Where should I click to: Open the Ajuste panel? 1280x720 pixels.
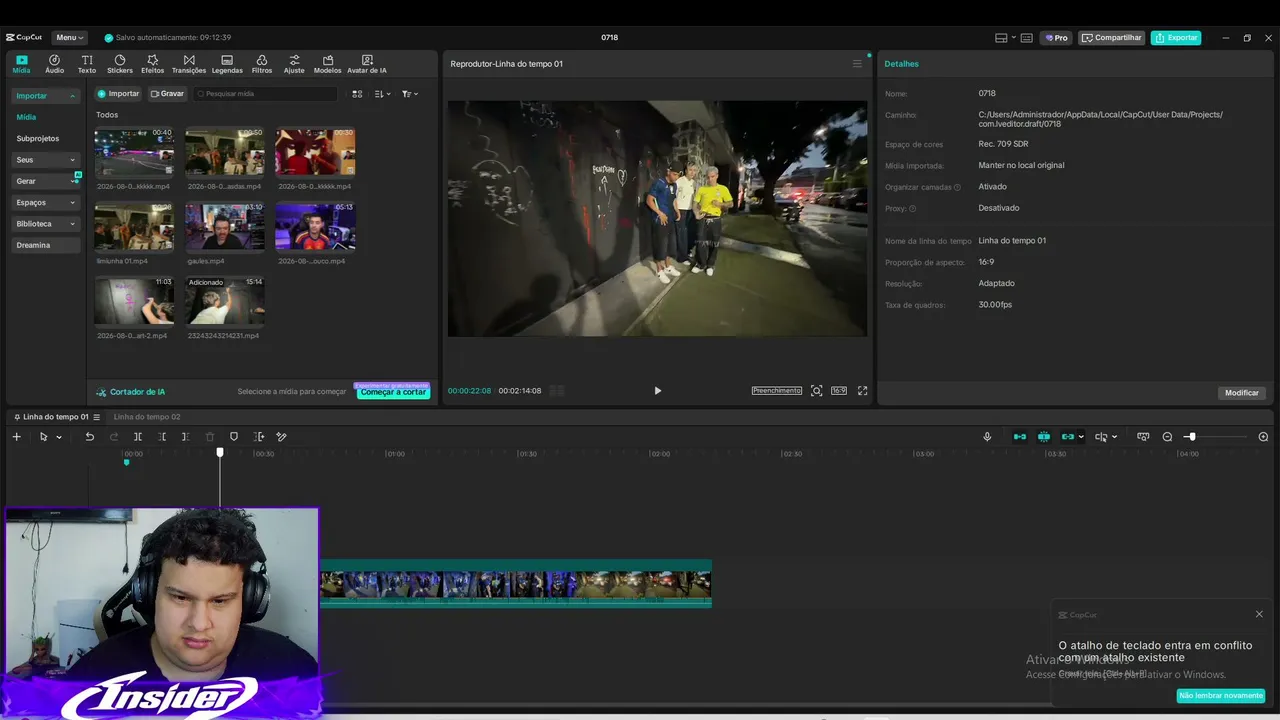(294, 64)
